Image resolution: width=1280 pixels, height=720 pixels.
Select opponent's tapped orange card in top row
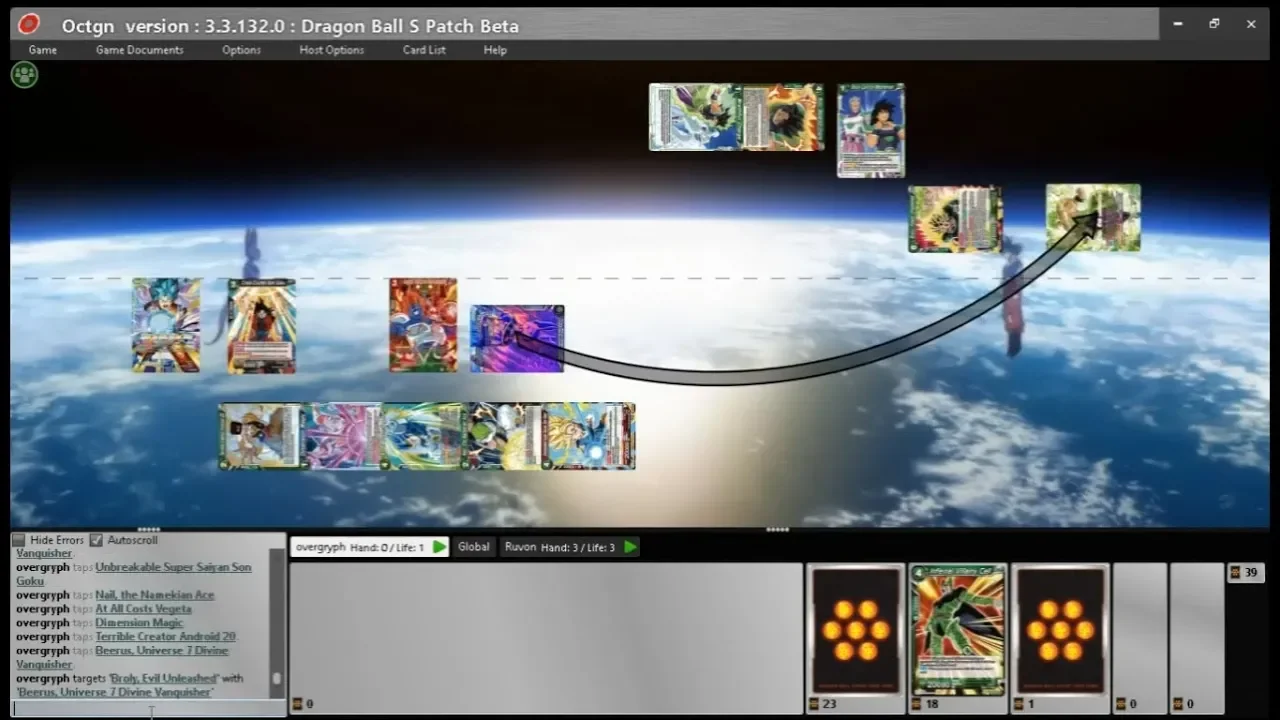783,117
